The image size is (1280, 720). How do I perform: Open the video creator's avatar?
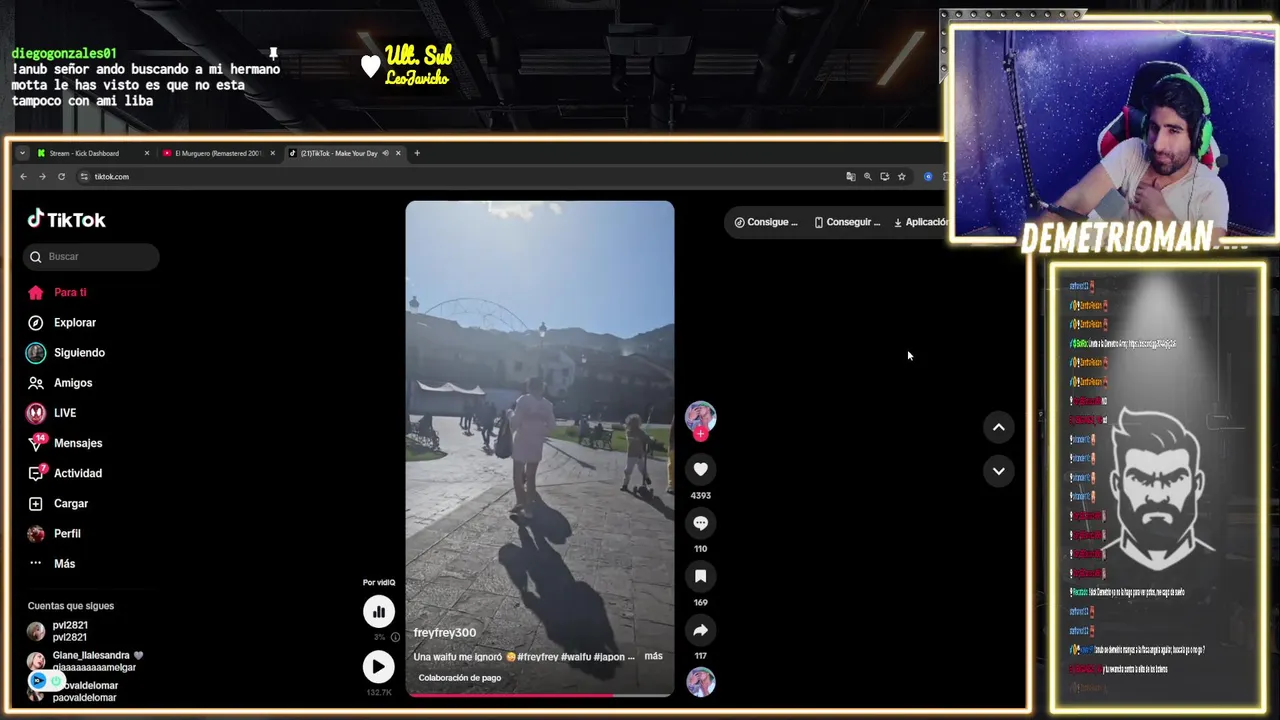pyautogui.click(x=700, y=416)
